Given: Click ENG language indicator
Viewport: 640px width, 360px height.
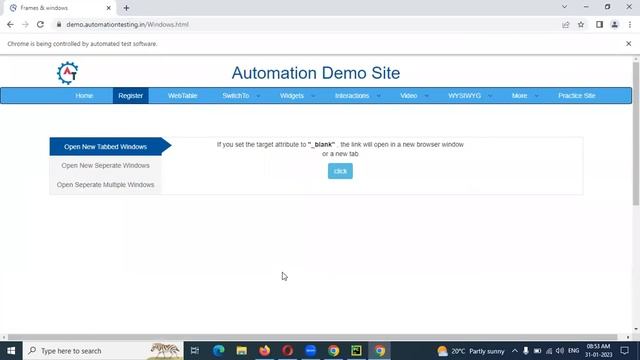Looking at the screenshot, I should click(x=573, y=351).
